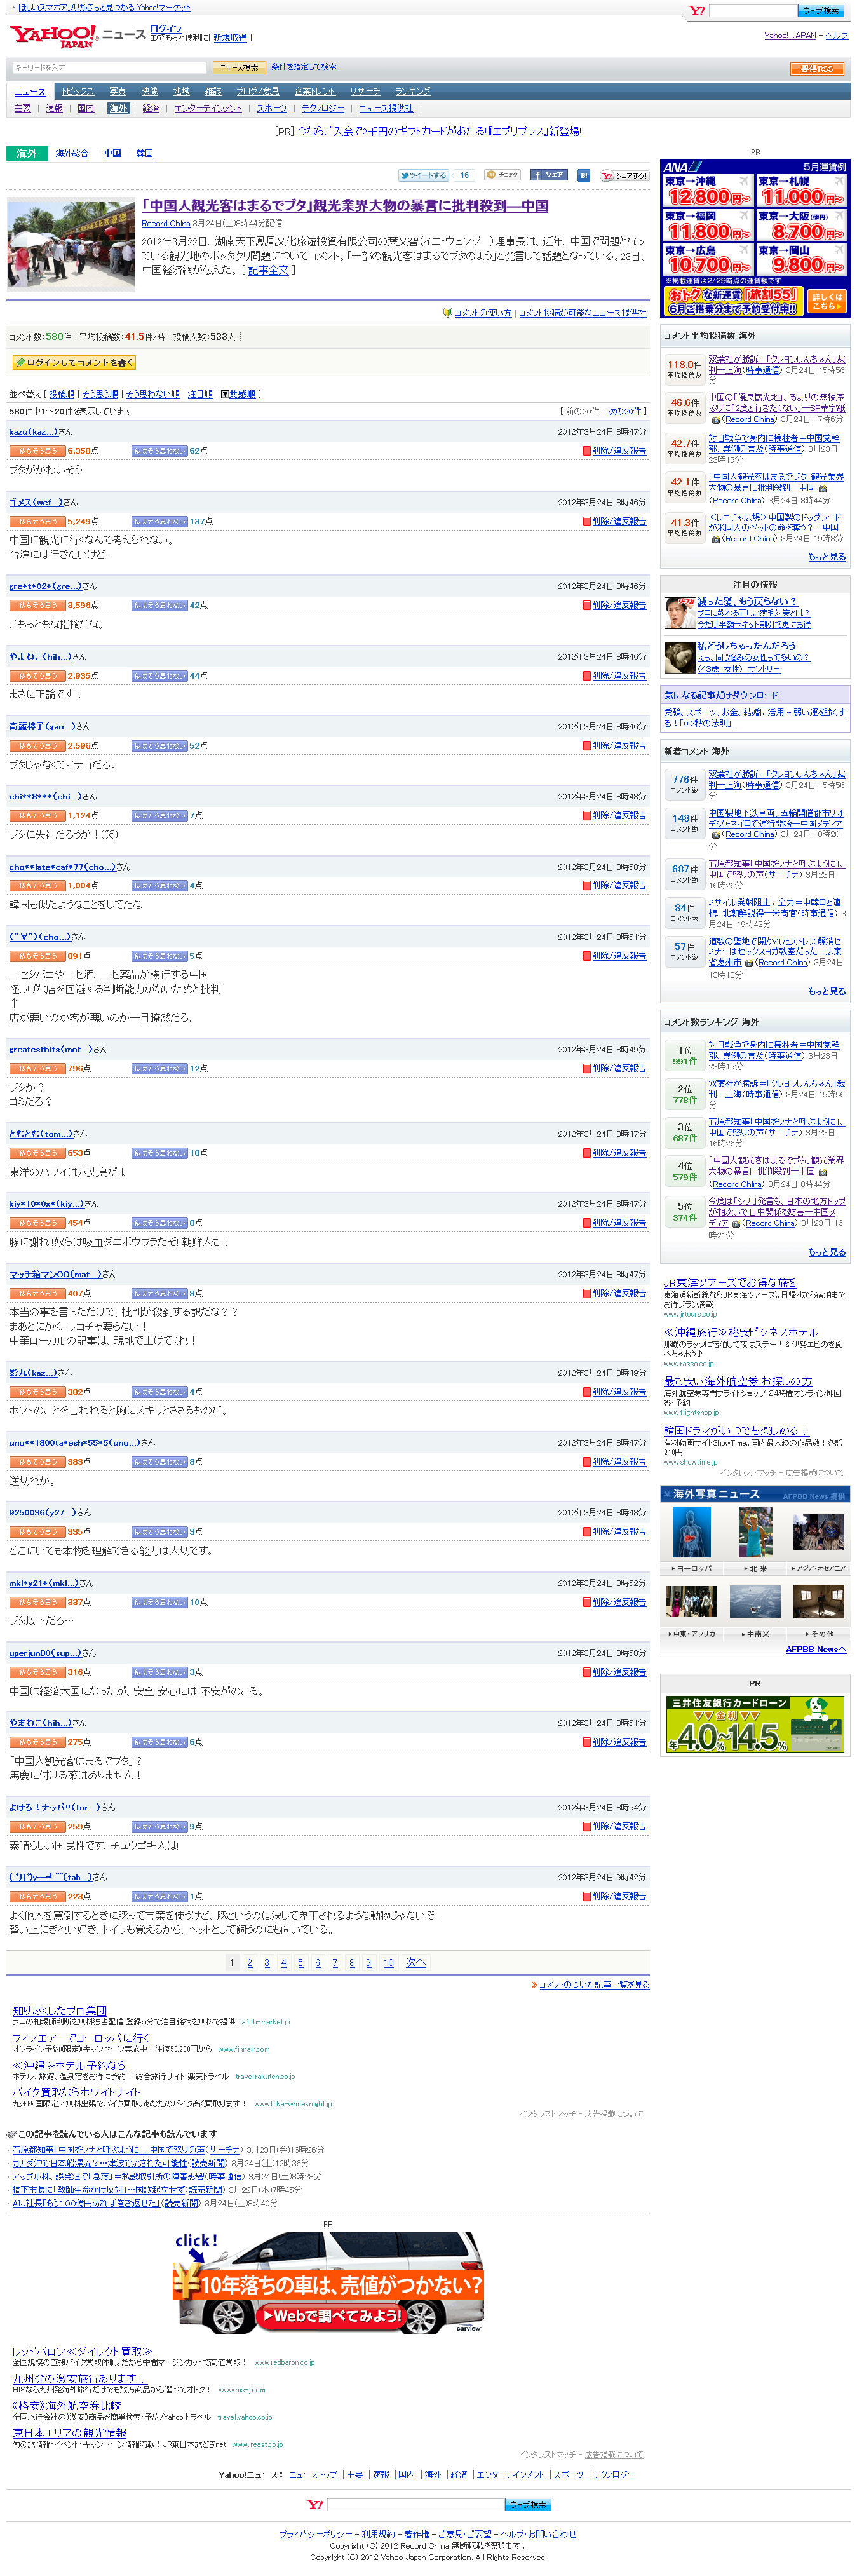Go to comments page 10
This screenshot has width=857, height=2576.
click(x=388, y=1963)
